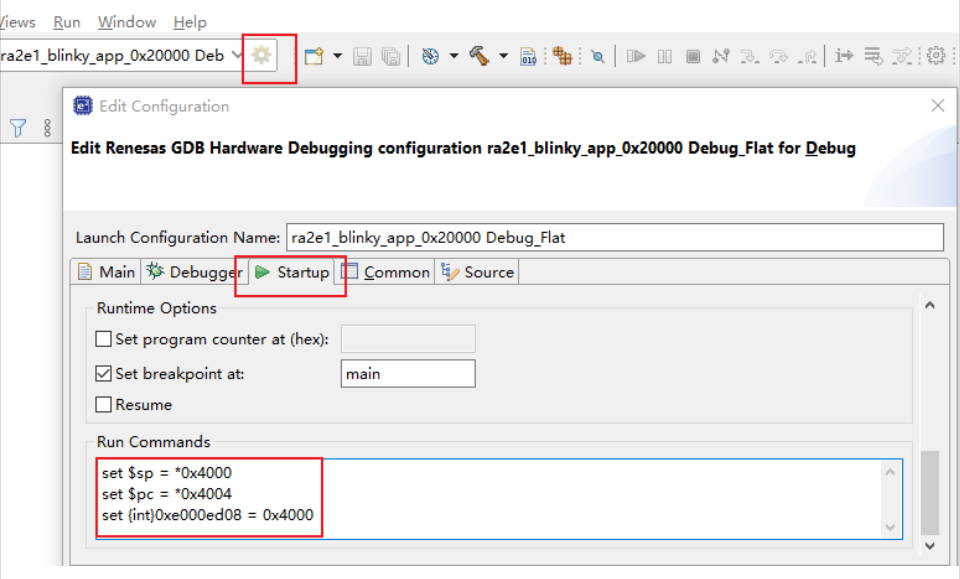
Task: Click the Terminate stop icon
Action: [693, 57]
